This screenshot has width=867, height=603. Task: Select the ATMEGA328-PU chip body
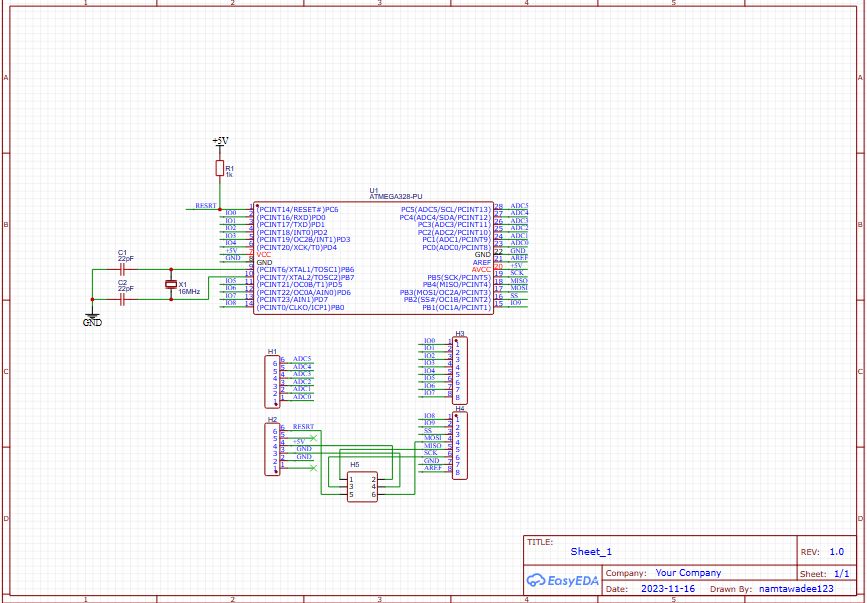pyautogui.click(x=372, y=258)
